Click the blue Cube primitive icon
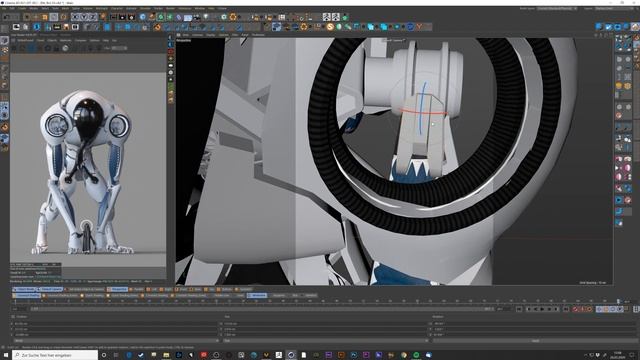 tap(142, 17)
